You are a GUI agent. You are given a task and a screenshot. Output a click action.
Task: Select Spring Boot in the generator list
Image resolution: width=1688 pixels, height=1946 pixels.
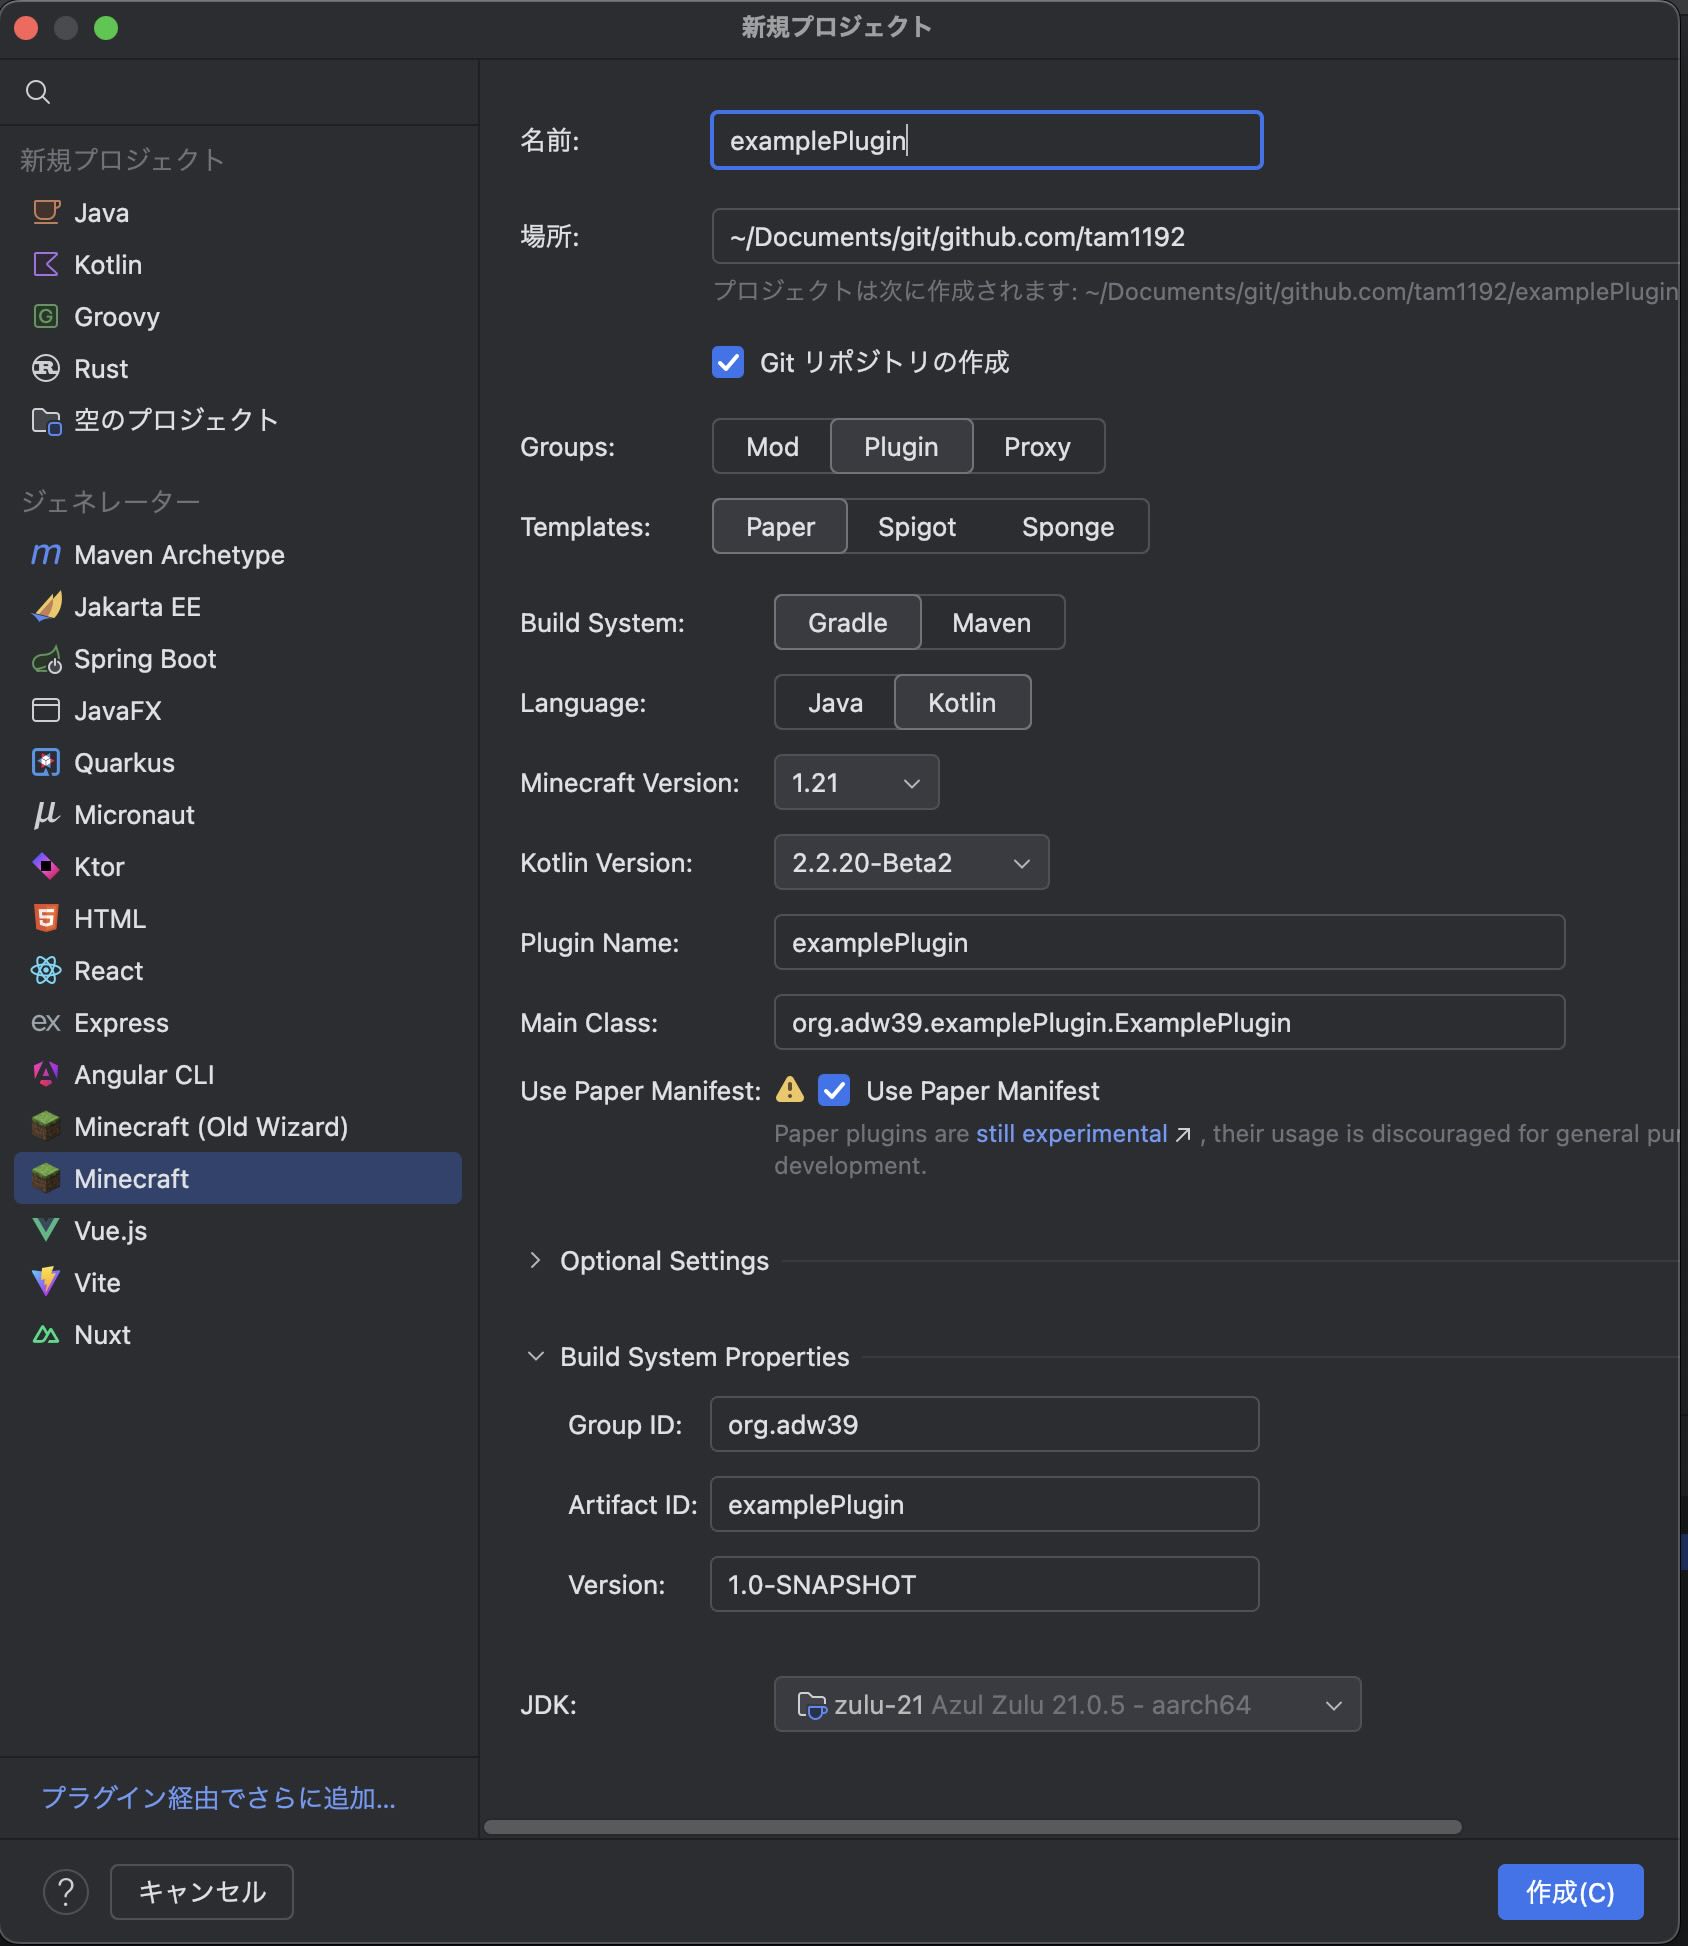tap(238, 658)
